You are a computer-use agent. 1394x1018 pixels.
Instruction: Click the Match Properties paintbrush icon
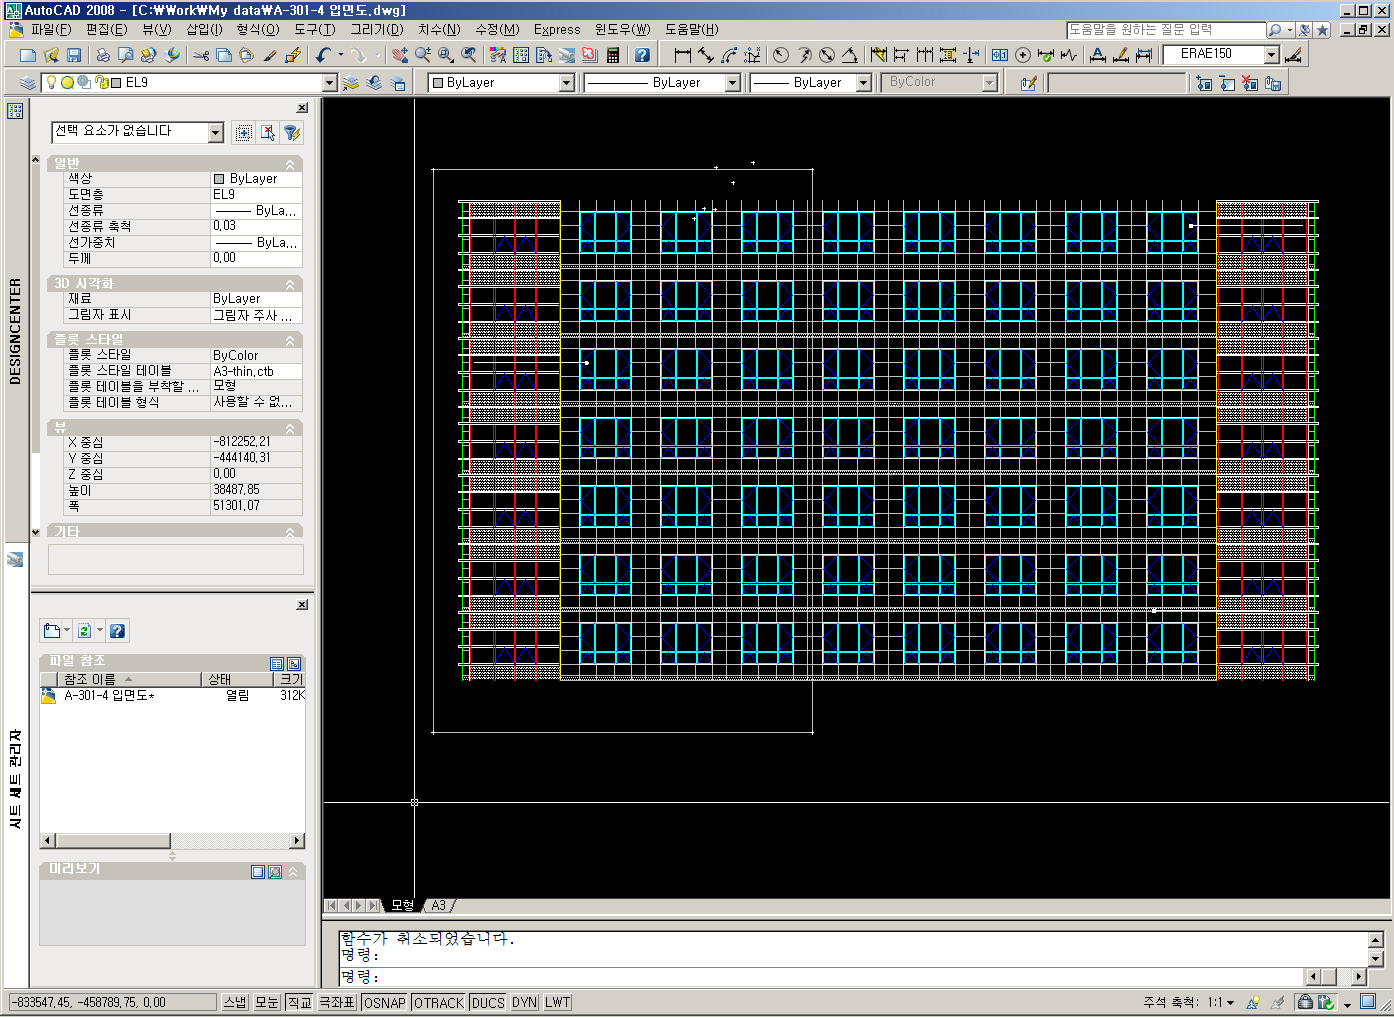pos(270,55)
